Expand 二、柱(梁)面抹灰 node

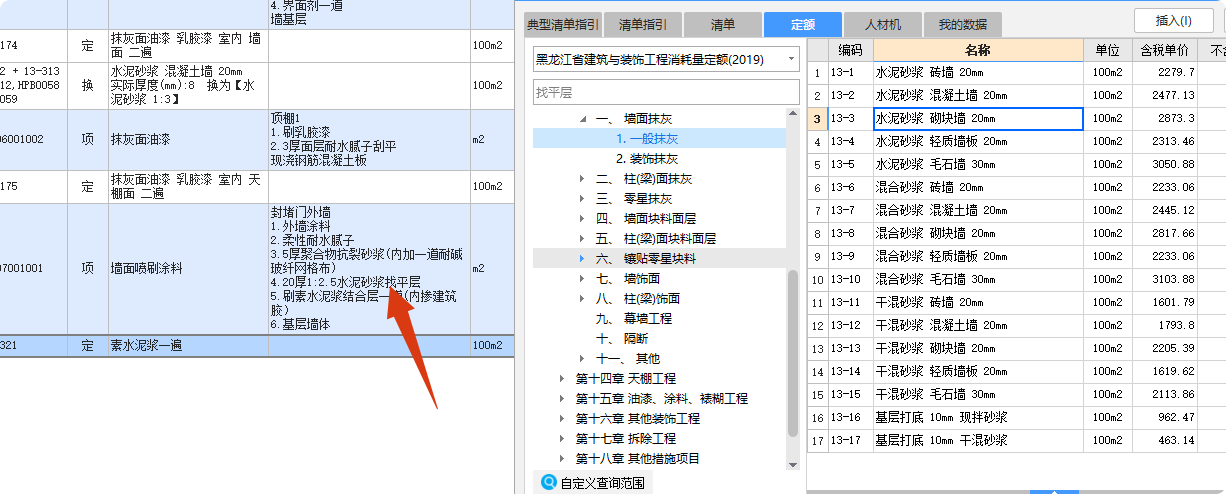583,179
